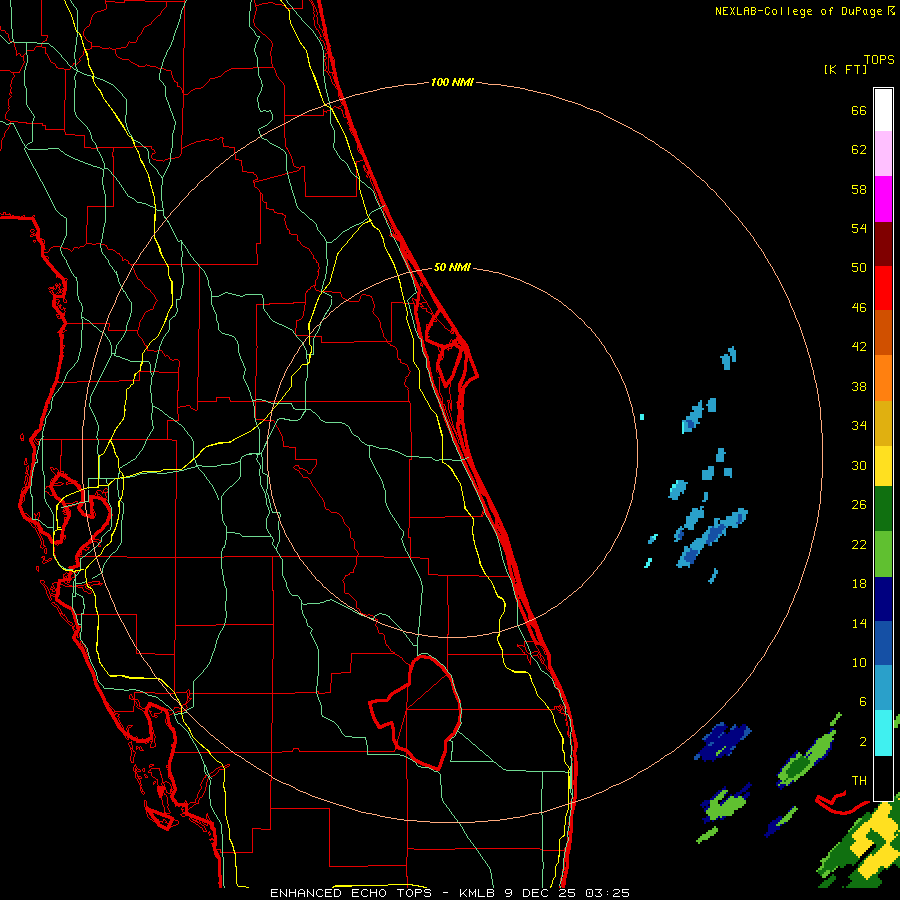Screen dimensions: 900x900
Task: Click the magenta 58 kft legend swatch
Action: 883,199
